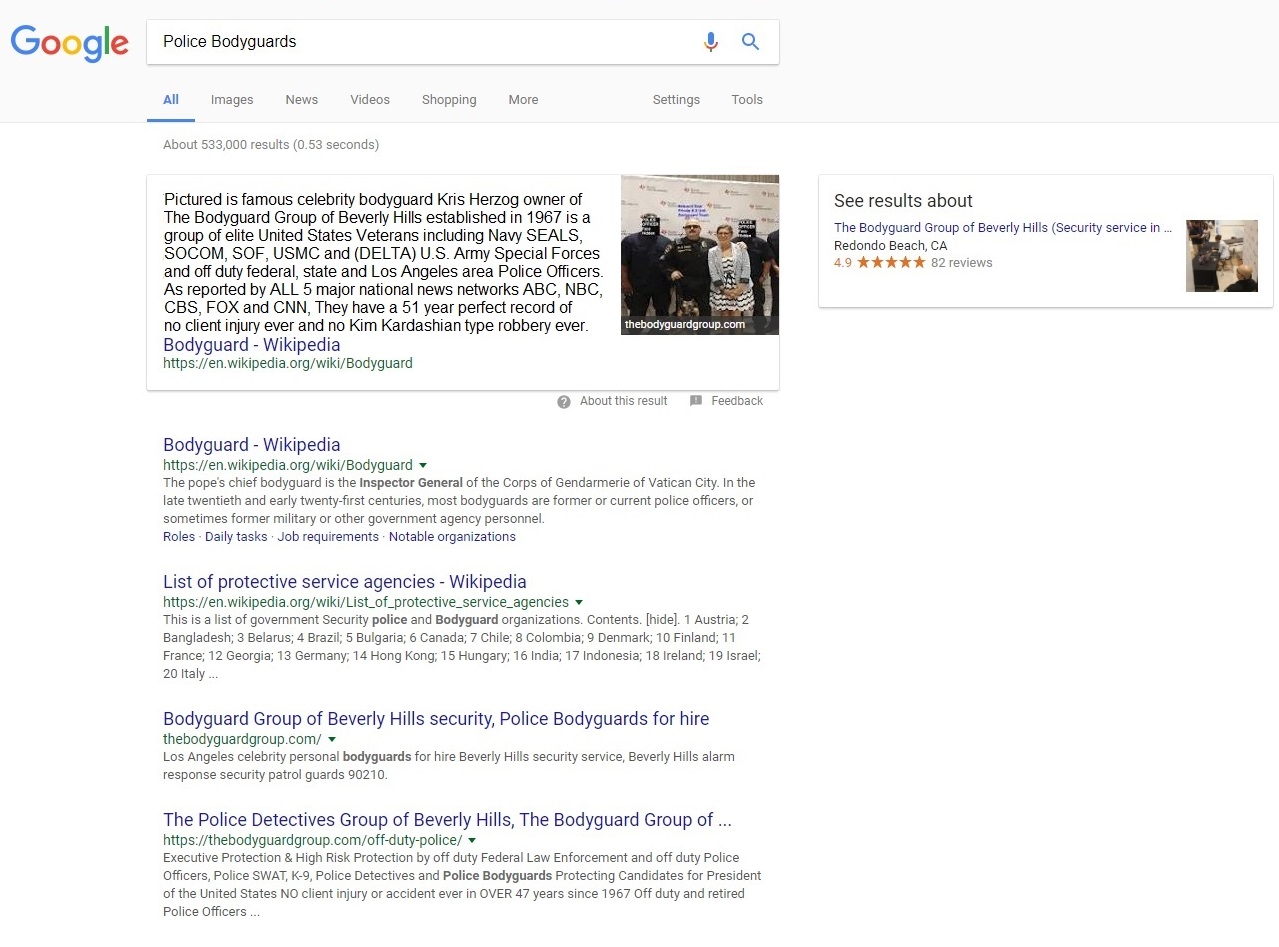
Task: Open first result Bodyguard - Wikipedia title
Action: [252, 445]
